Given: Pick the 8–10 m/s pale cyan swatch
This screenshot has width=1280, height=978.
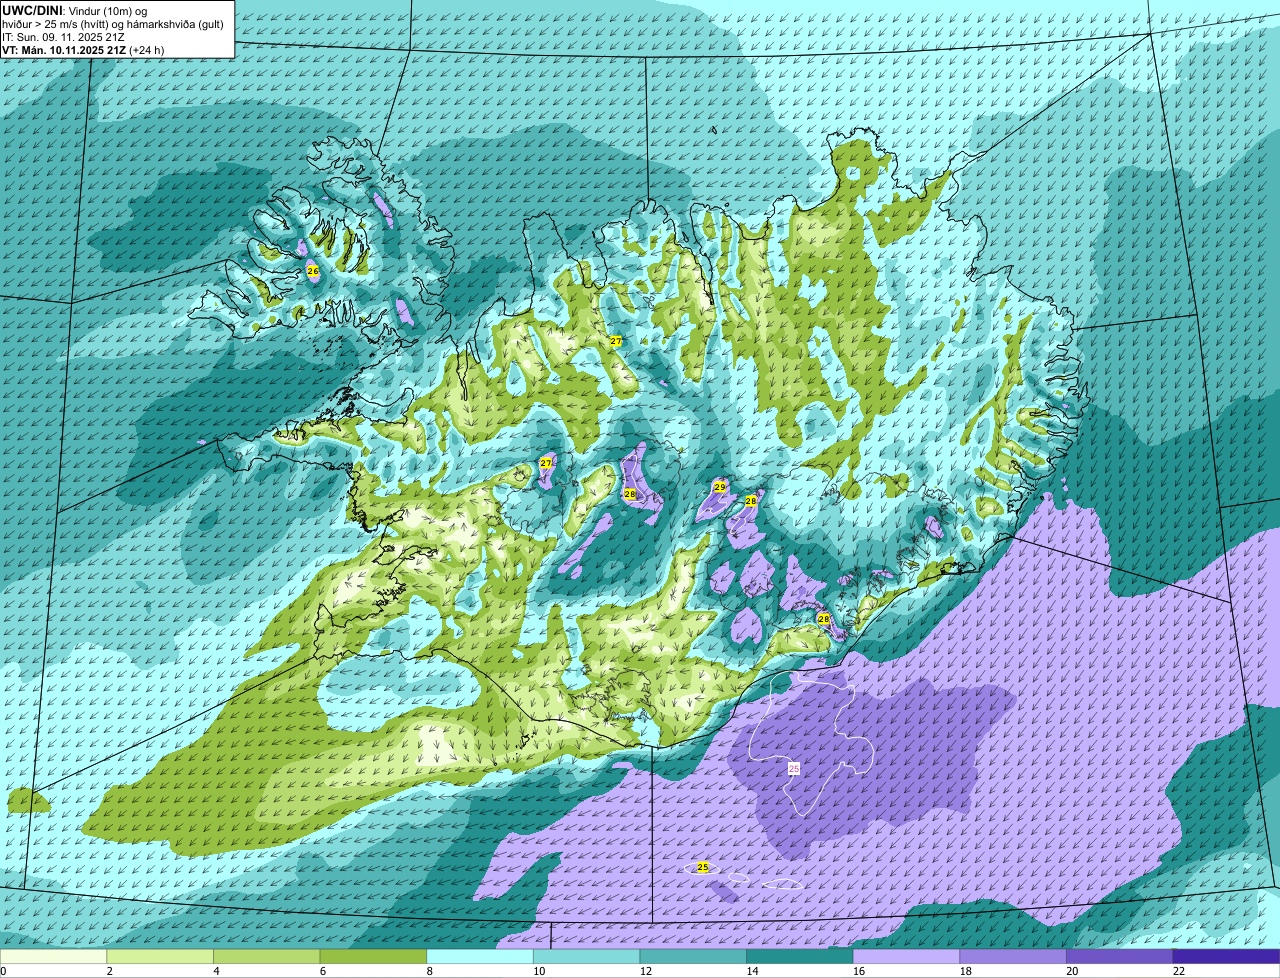Looking at the screenshot, I should click(480, 956).
